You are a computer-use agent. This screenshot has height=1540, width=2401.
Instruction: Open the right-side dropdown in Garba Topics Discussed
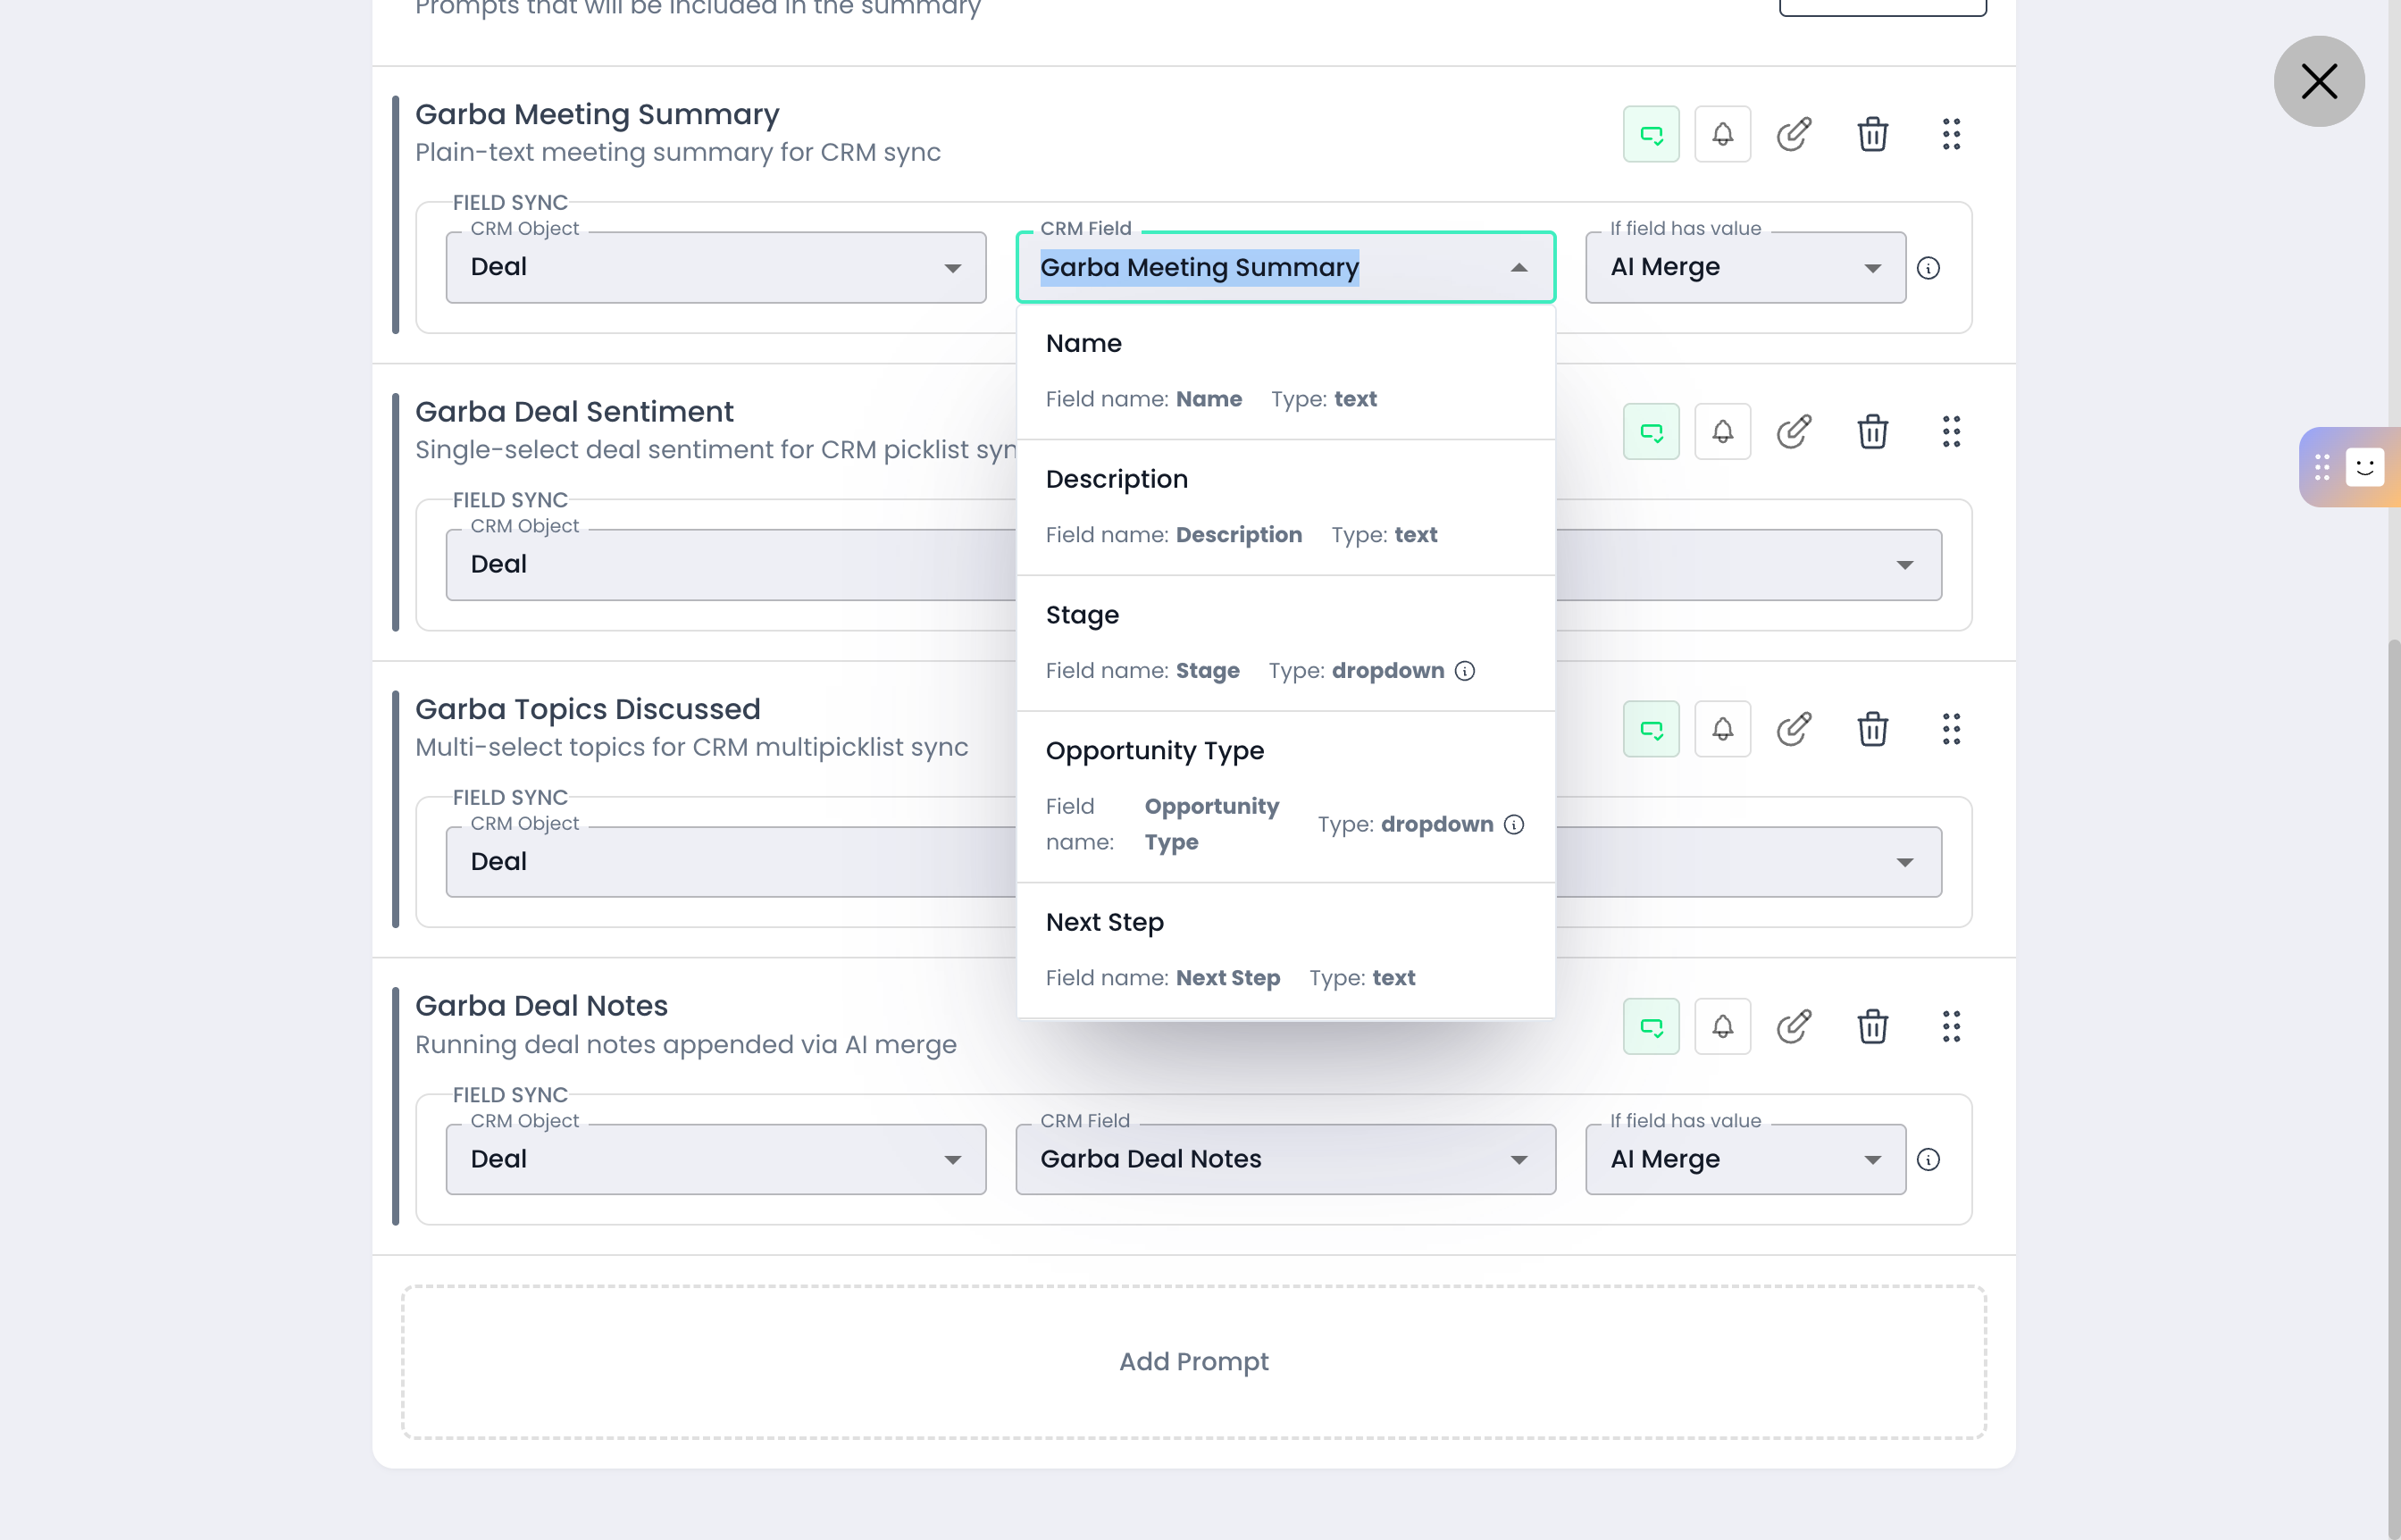click(x=1748, y=862)
